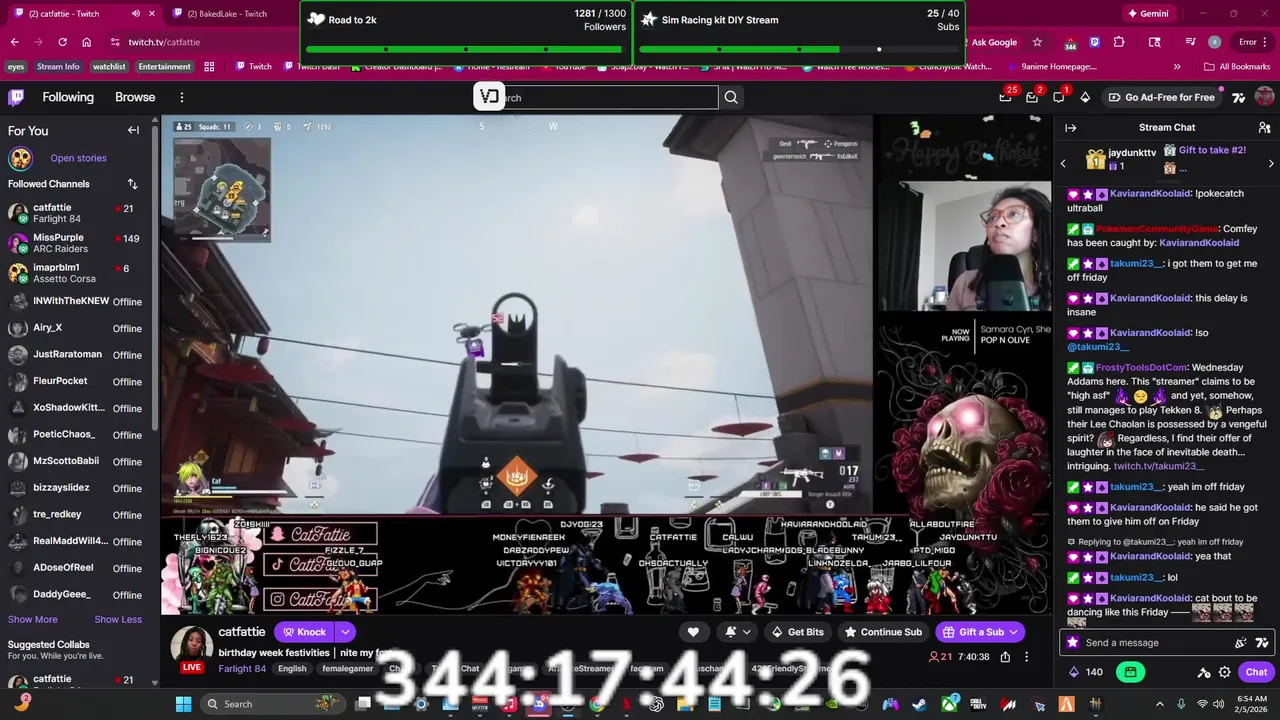The image size is (1280, 720).
Task: Open All Bookmarks folder
Action: point(1237,67)
